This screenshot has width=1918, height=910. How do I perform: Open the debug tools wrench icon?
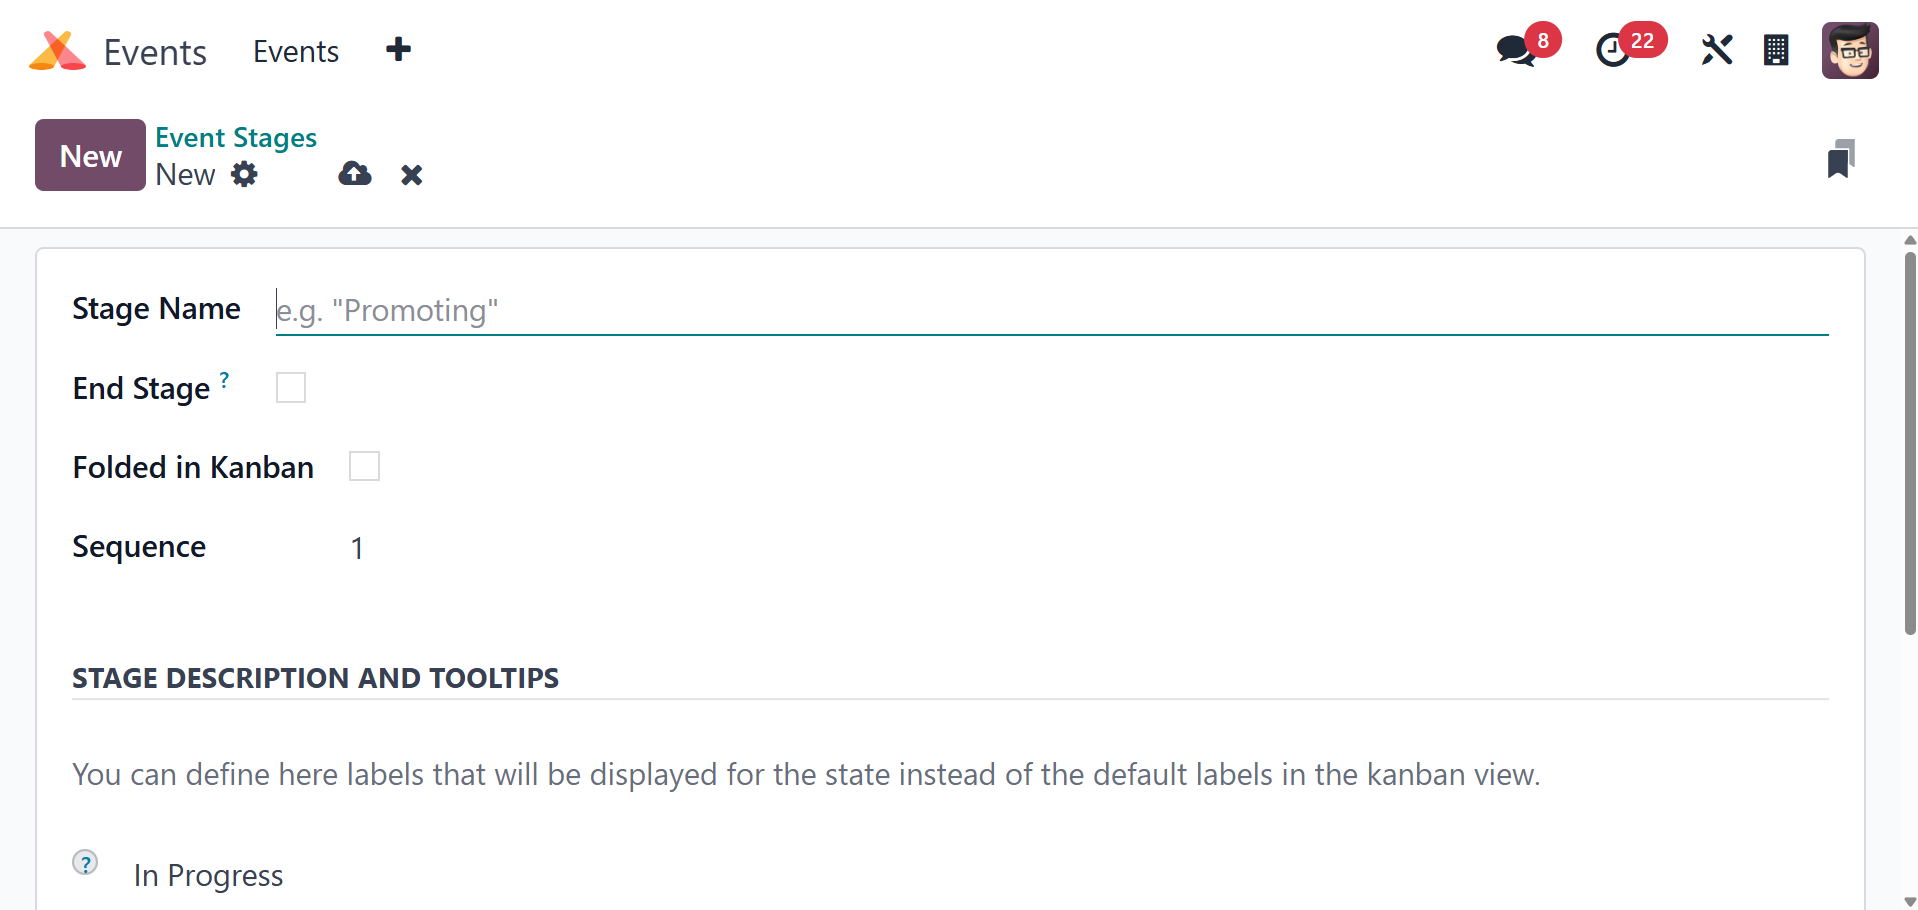(x=1716, y=50)
